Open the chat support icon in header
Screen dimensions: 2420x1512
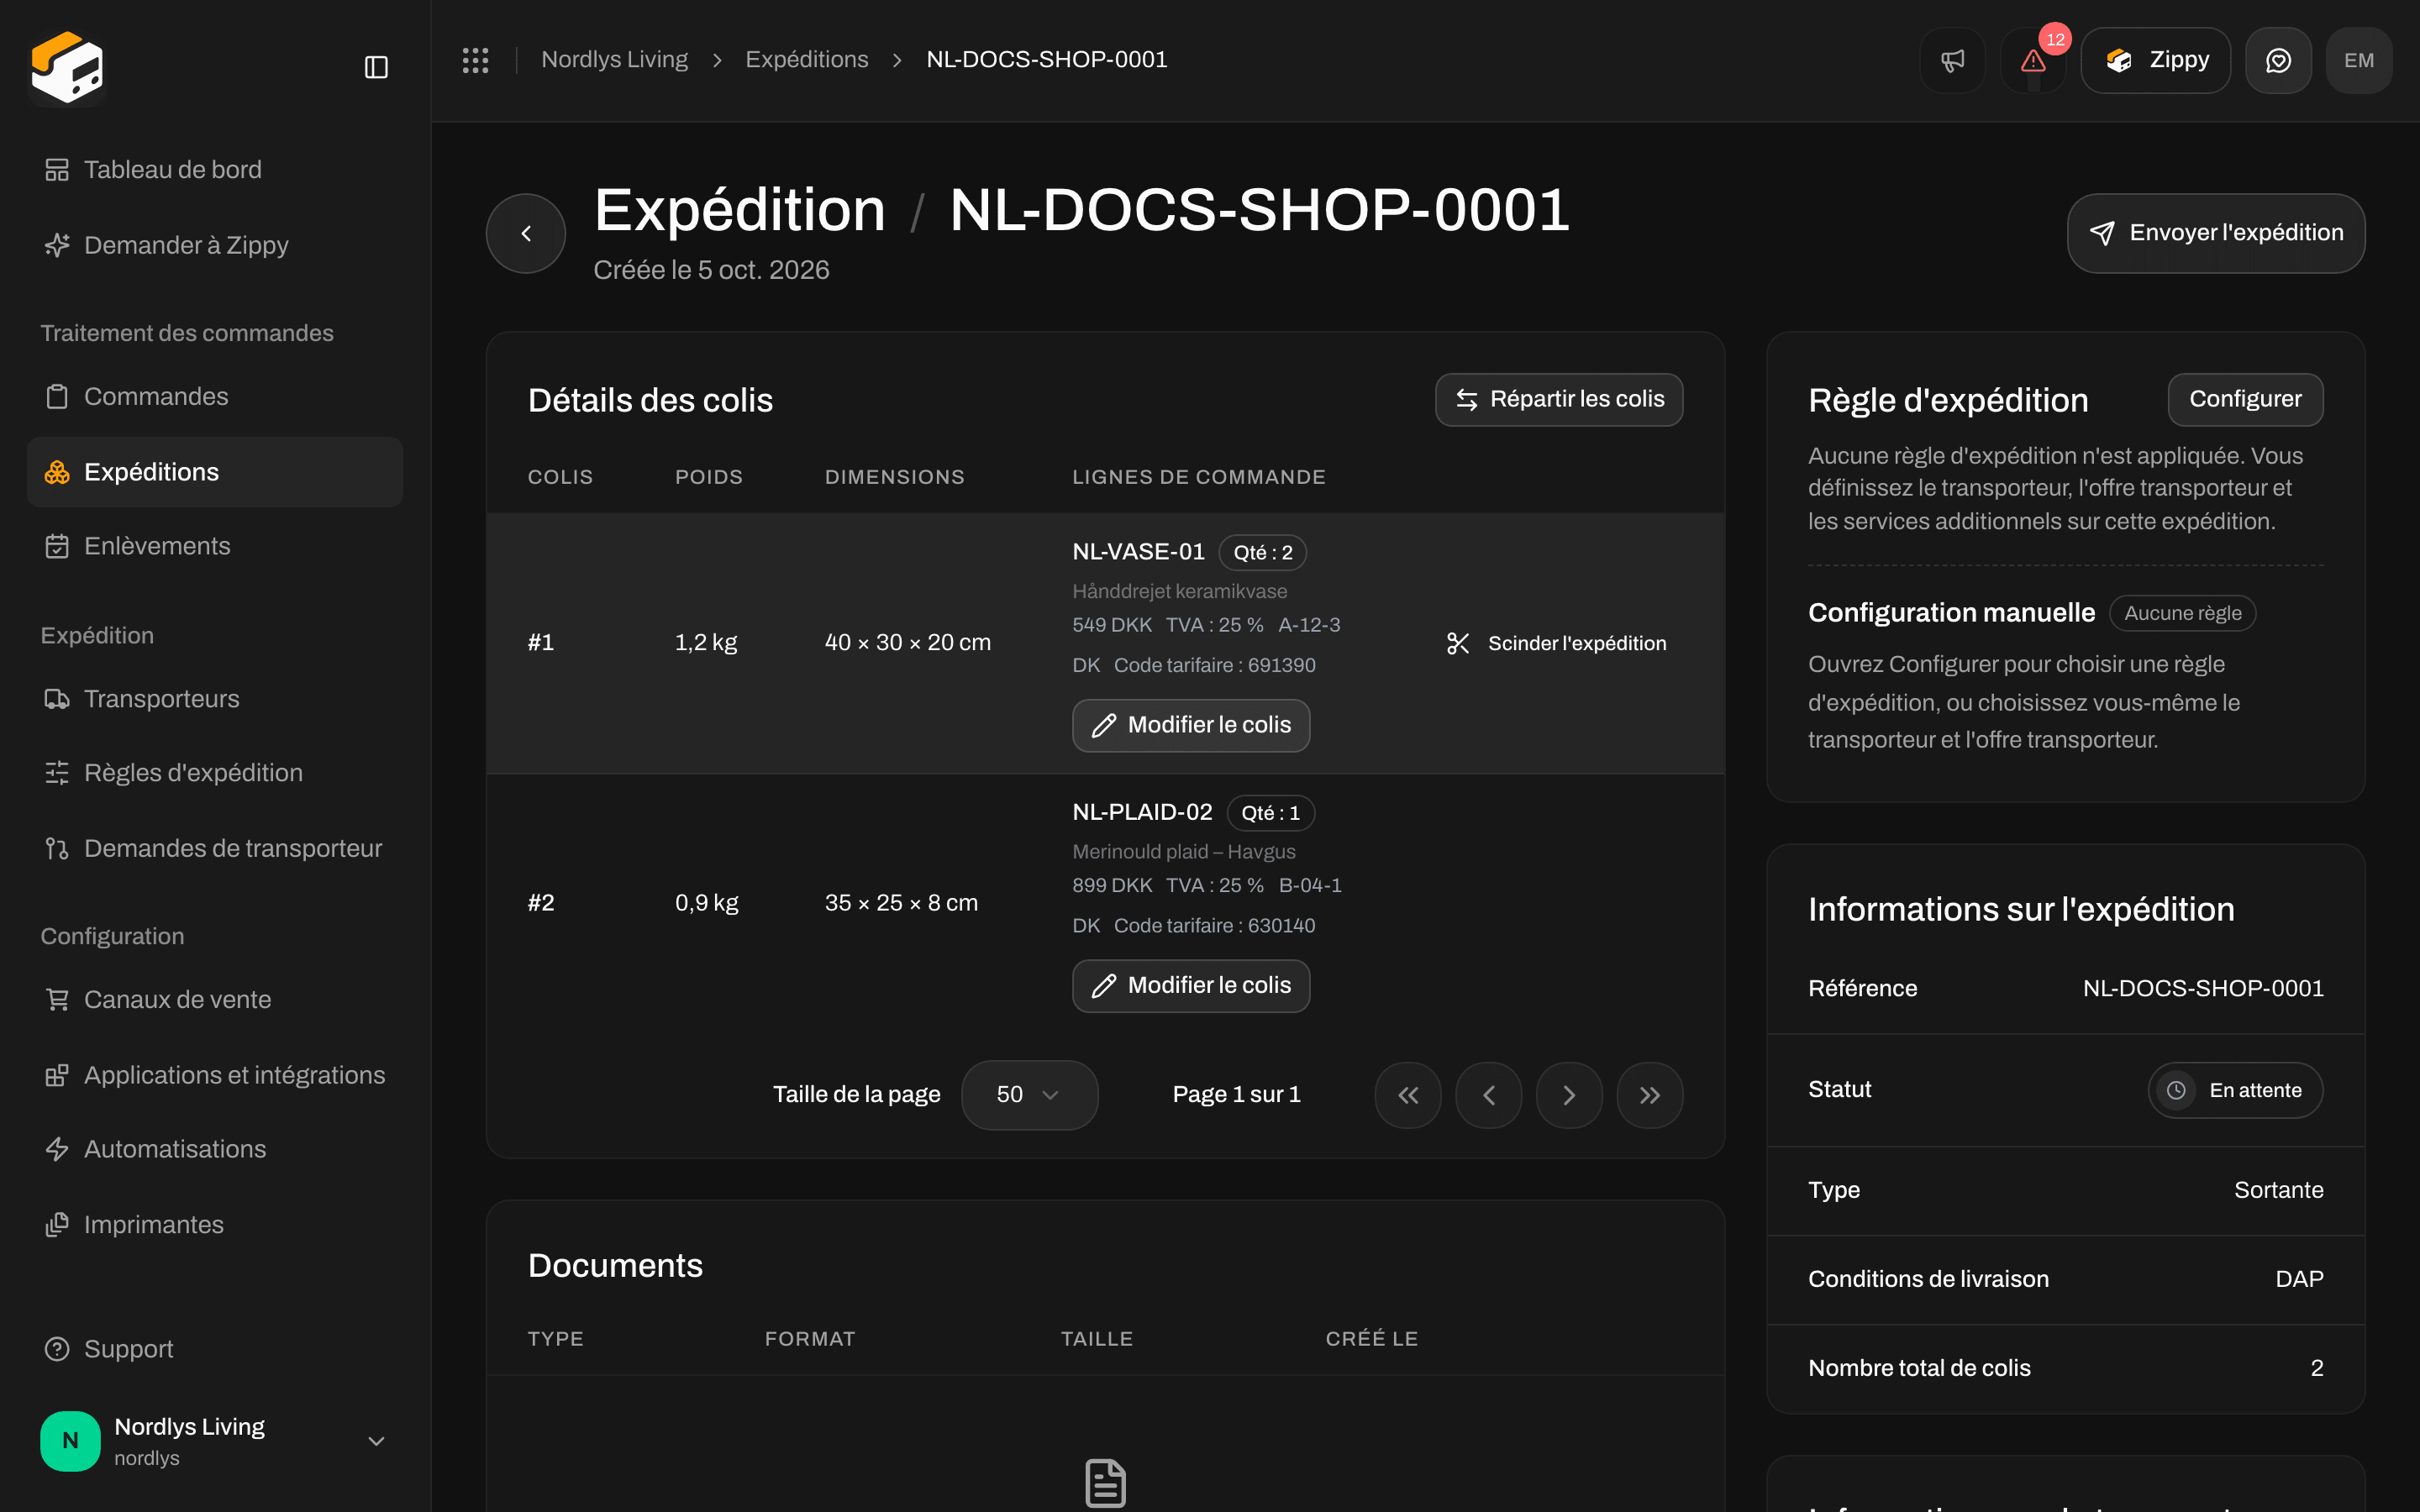pyautogui.click(x=2278, y=60)
